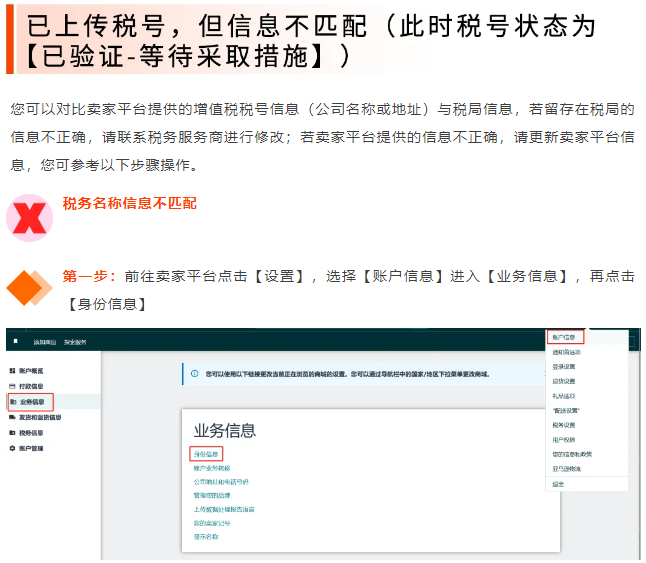Click 探索服务 in the top navigation bar
The height and width of the screenshot is (563, 646).
pos(75,342)
